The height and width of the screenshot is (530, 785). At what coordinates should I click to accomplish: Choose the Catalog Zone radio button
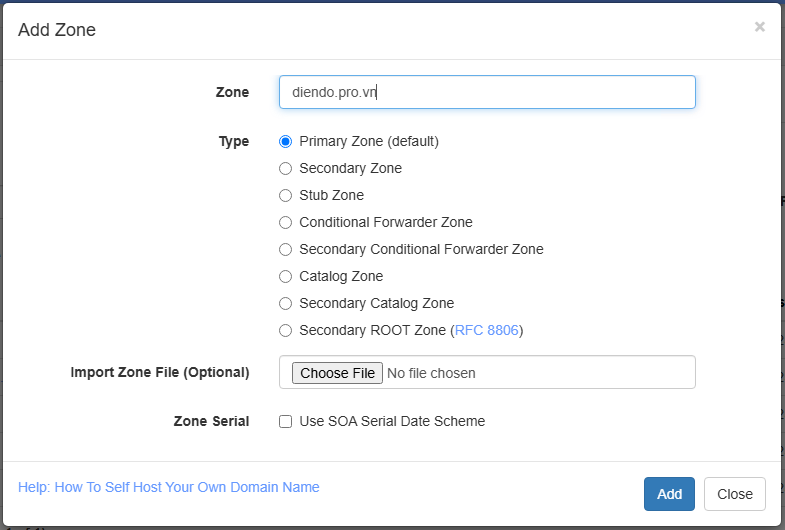pos(286,277)
